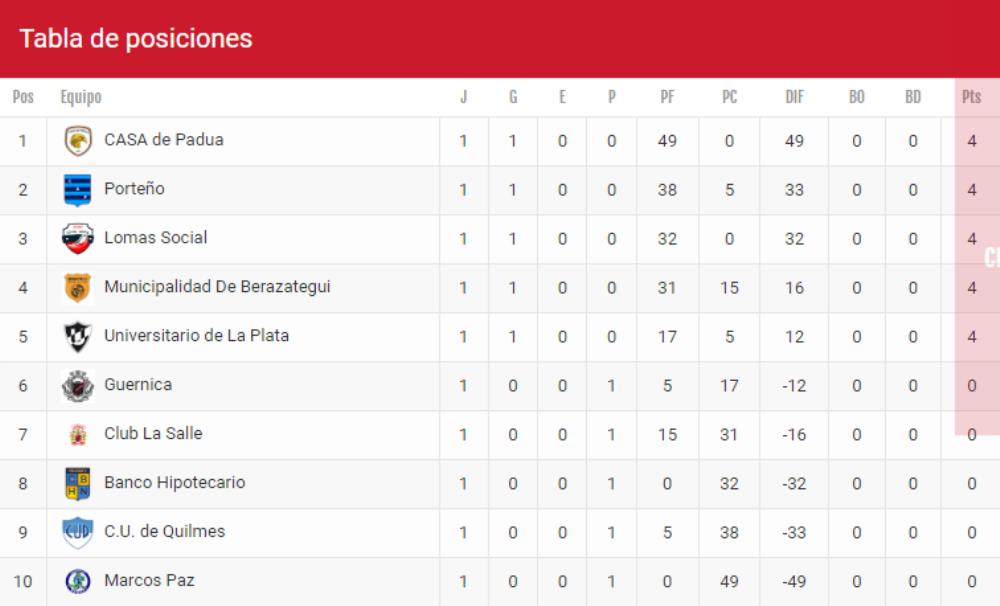
Task: Click the Club La Salle emblem
Action: pos(78,435)
